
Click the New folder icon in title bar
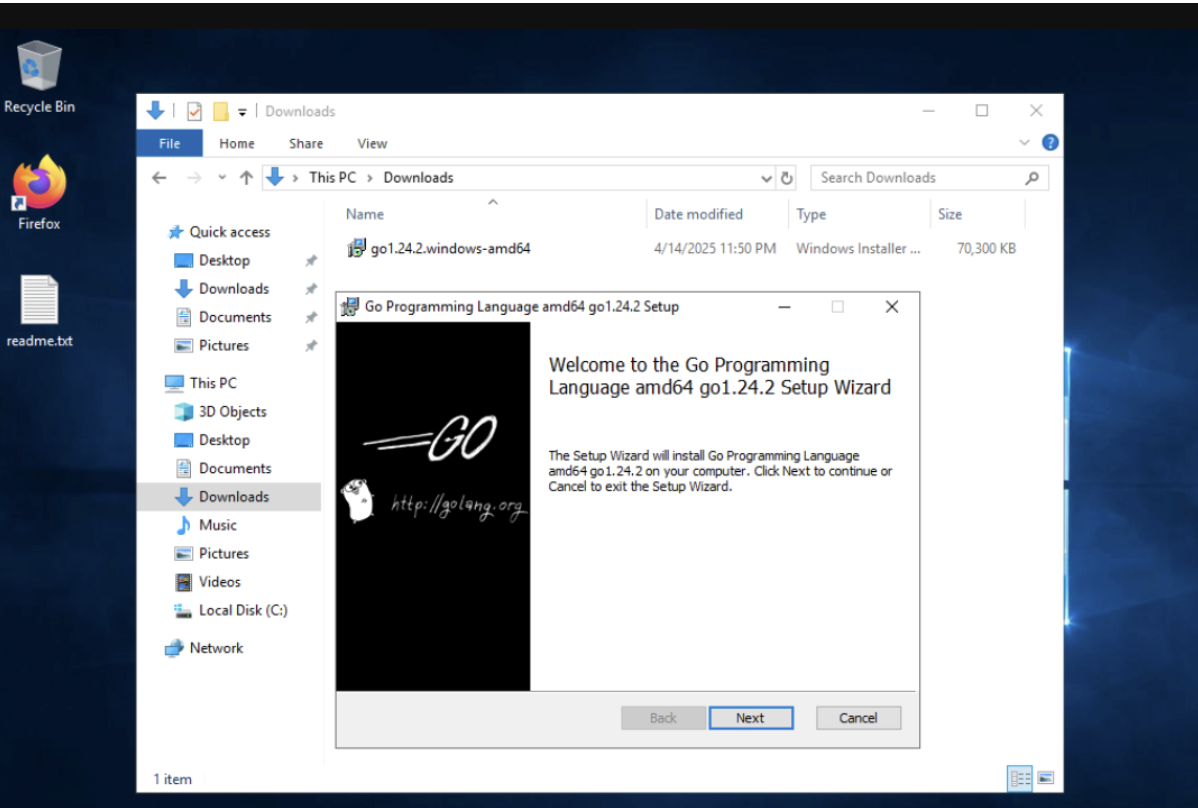point(221,112)
